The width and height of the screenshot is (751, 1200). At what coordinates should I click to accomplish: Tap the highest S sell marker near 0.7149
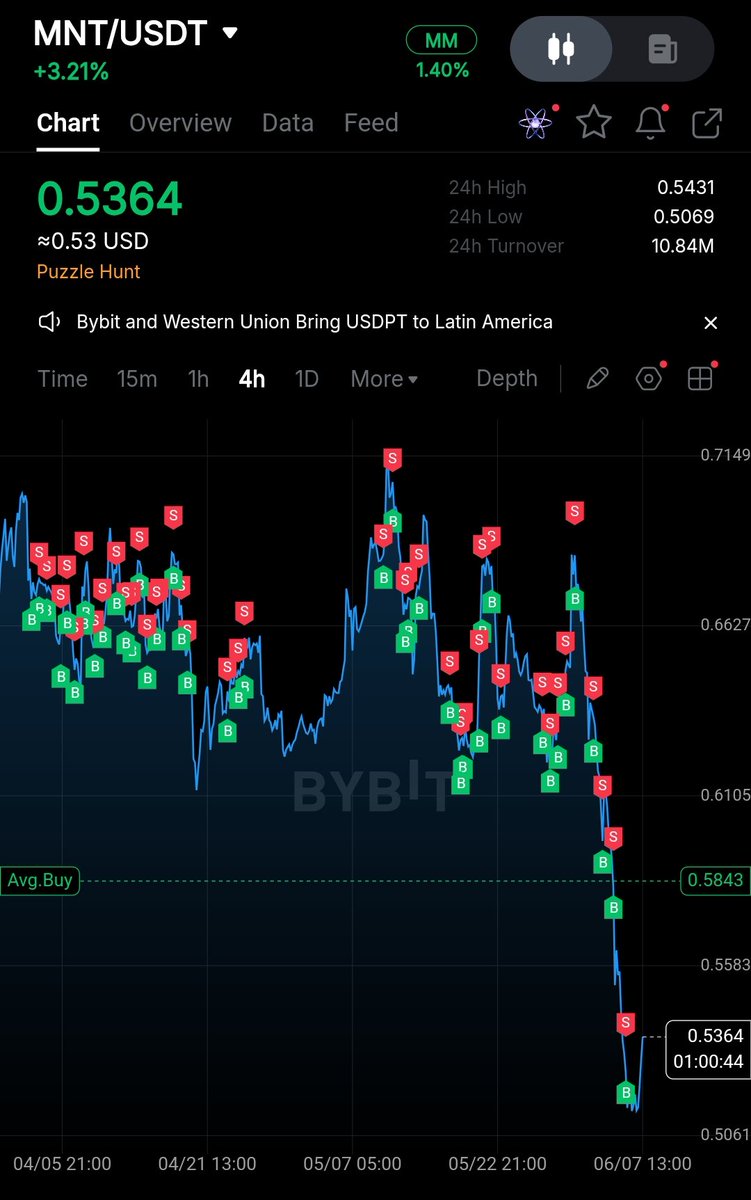point(392,459)
